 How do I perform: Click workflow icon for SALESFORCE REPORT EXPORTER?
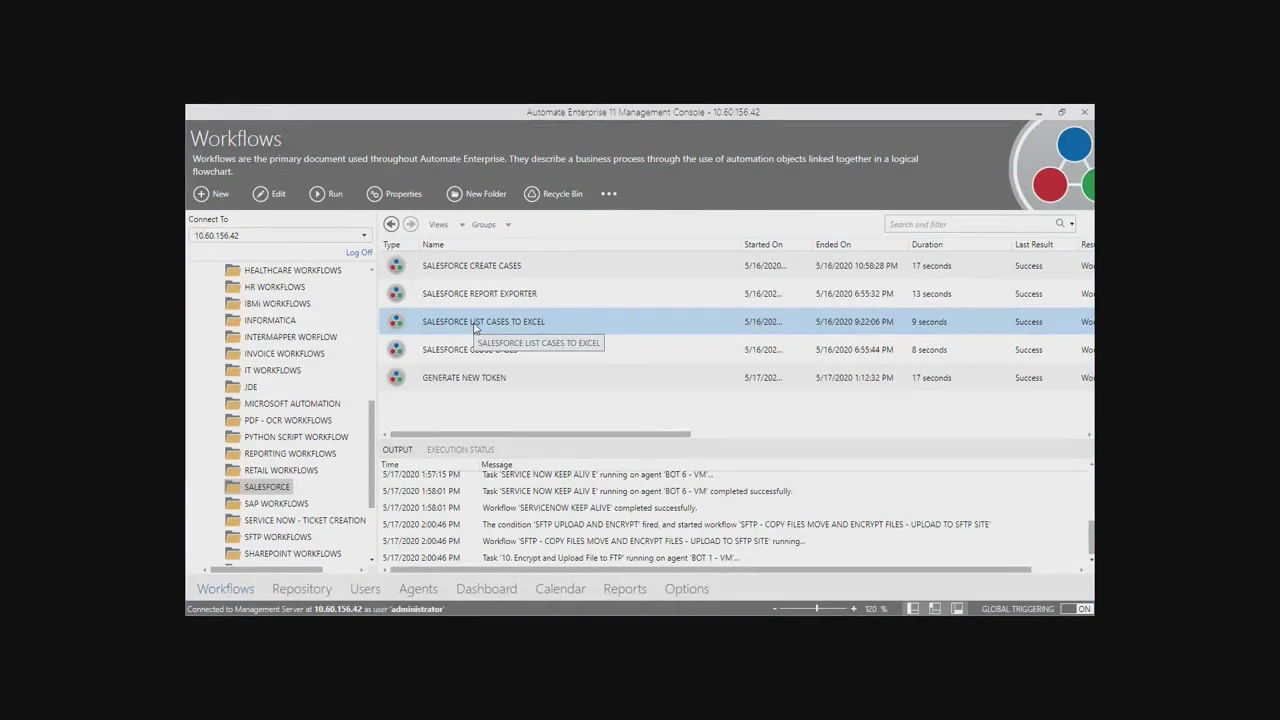click(x=397, y=294)
